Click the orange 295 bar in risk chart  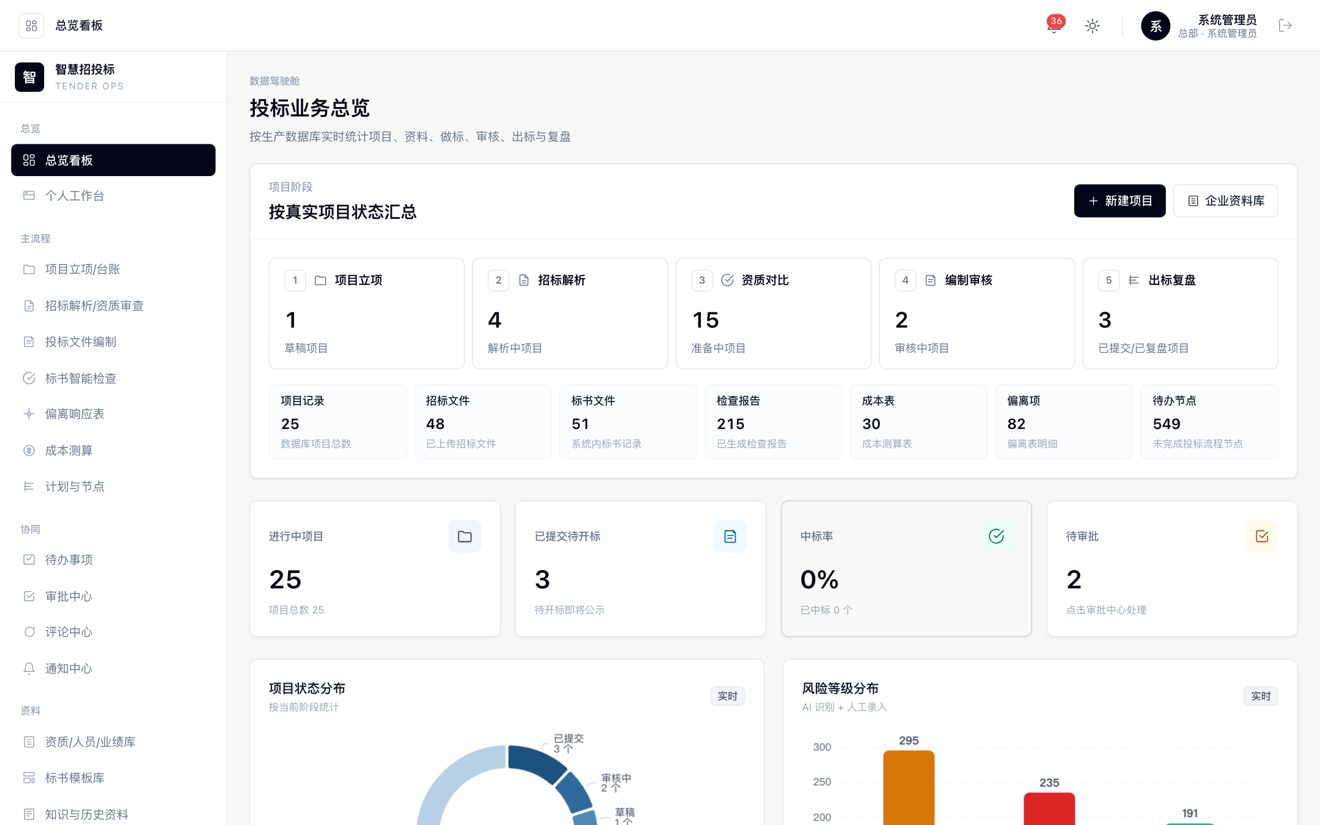point(909,788)
